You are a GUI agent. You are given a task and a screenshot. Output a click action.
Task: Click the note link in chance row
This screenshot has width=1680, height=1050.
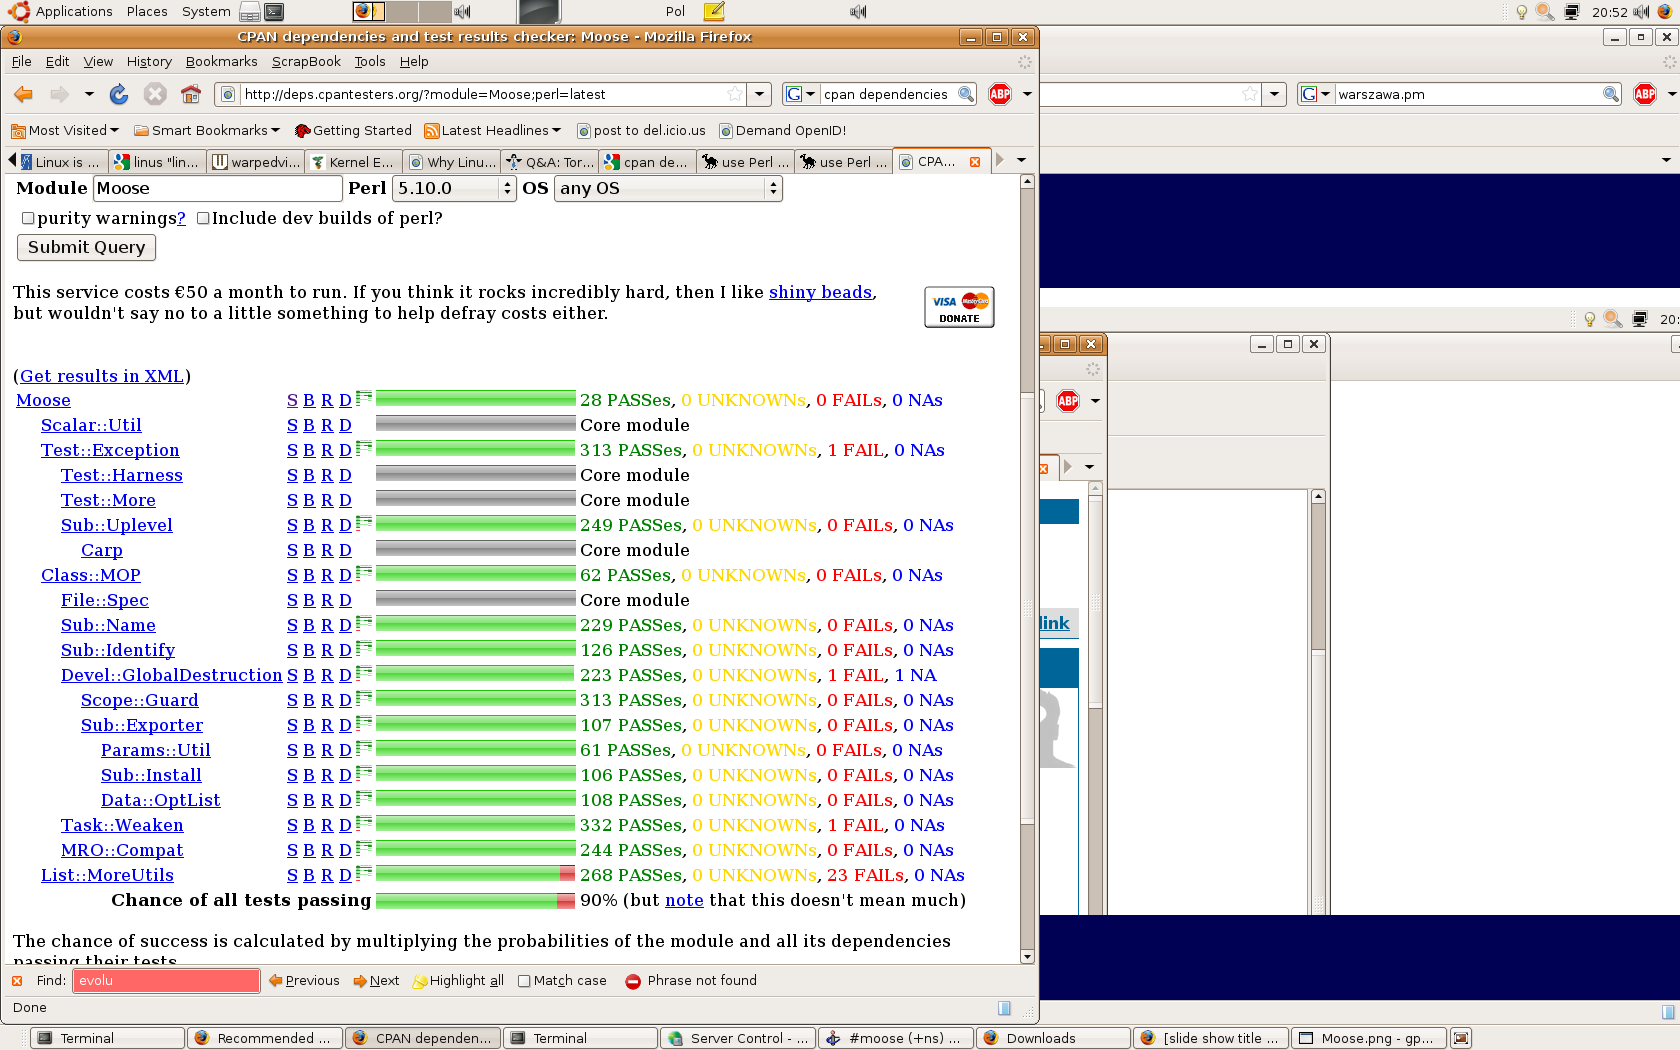click(684, 900)
